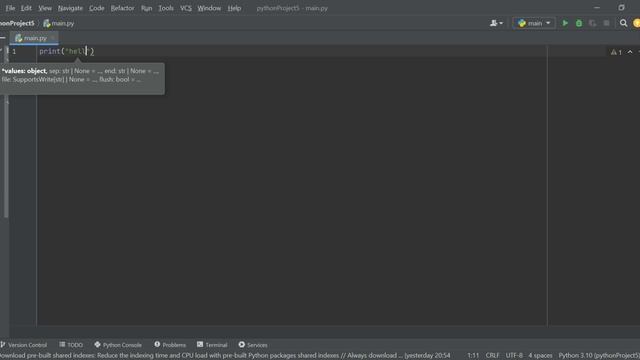This screenshot has height=360, width=640.
Task: Minimize the PyCharm window
Action: (597, 8)
